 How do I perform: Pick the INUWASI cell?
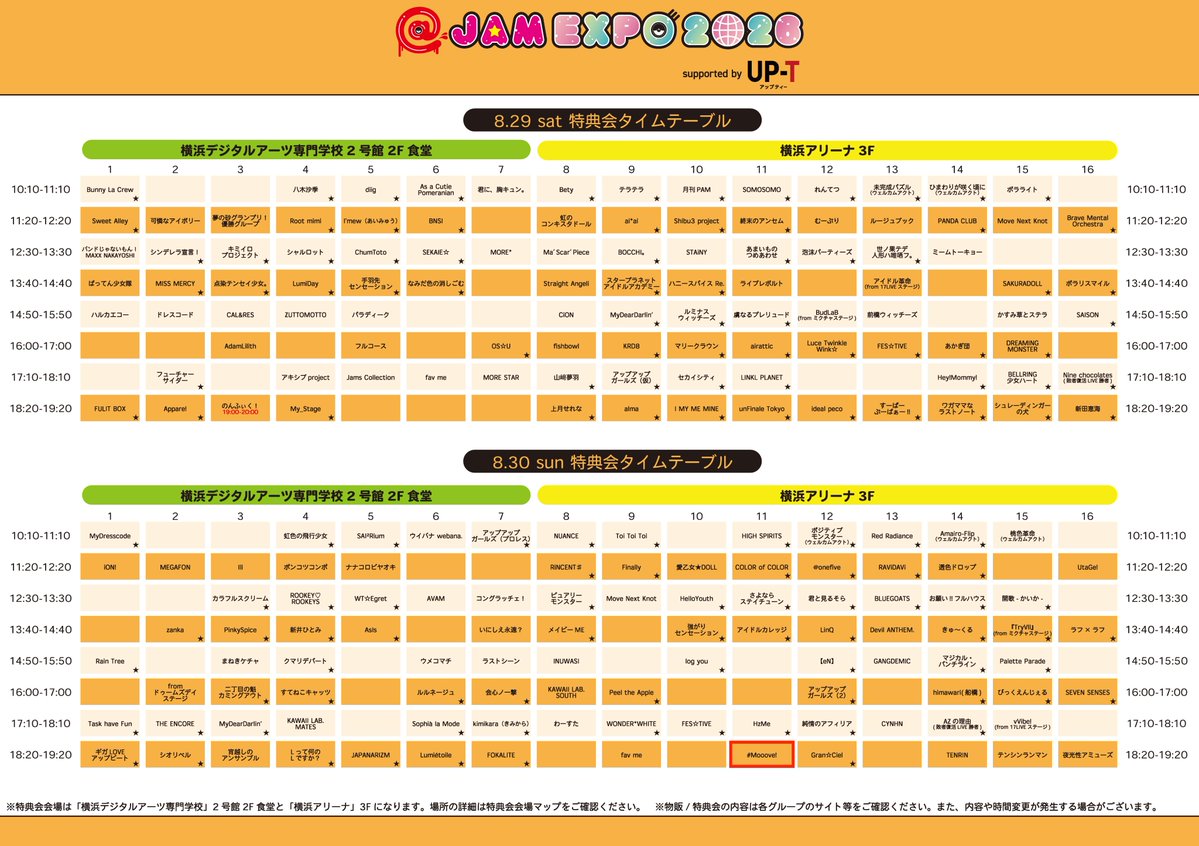[x=567, y=661]
